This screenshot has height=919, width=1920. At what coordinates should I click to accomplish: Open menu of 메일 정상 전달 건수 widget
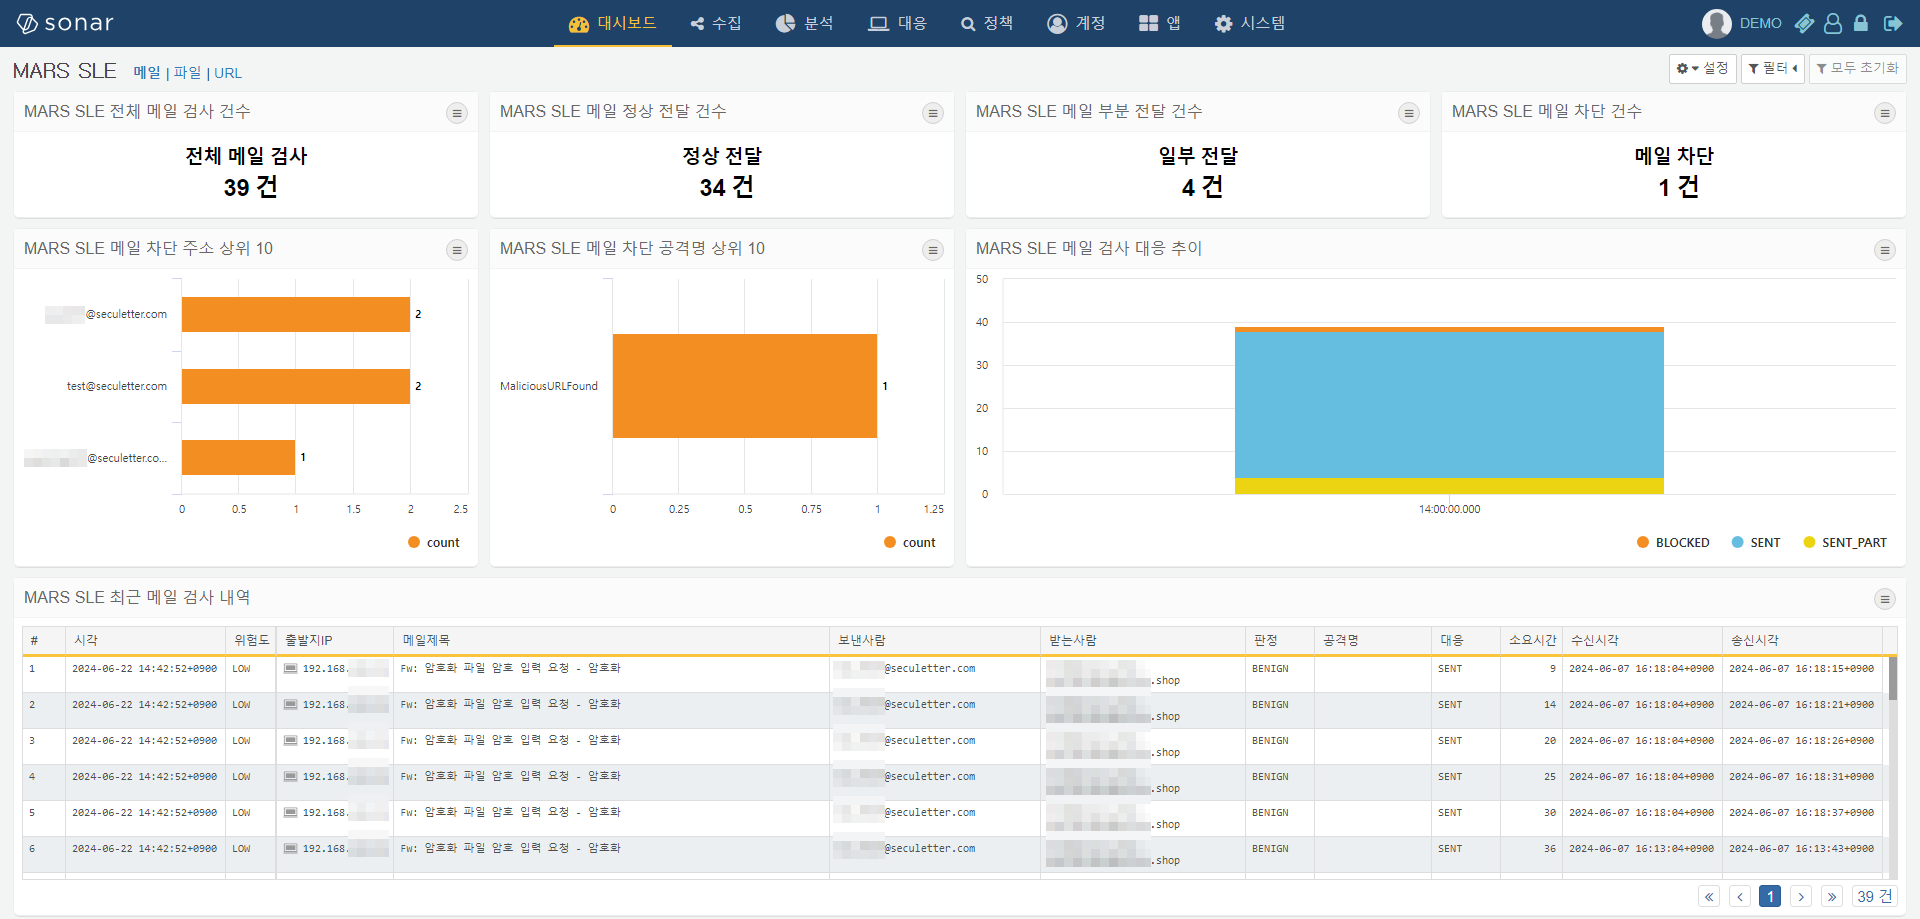tap(933, 113)
